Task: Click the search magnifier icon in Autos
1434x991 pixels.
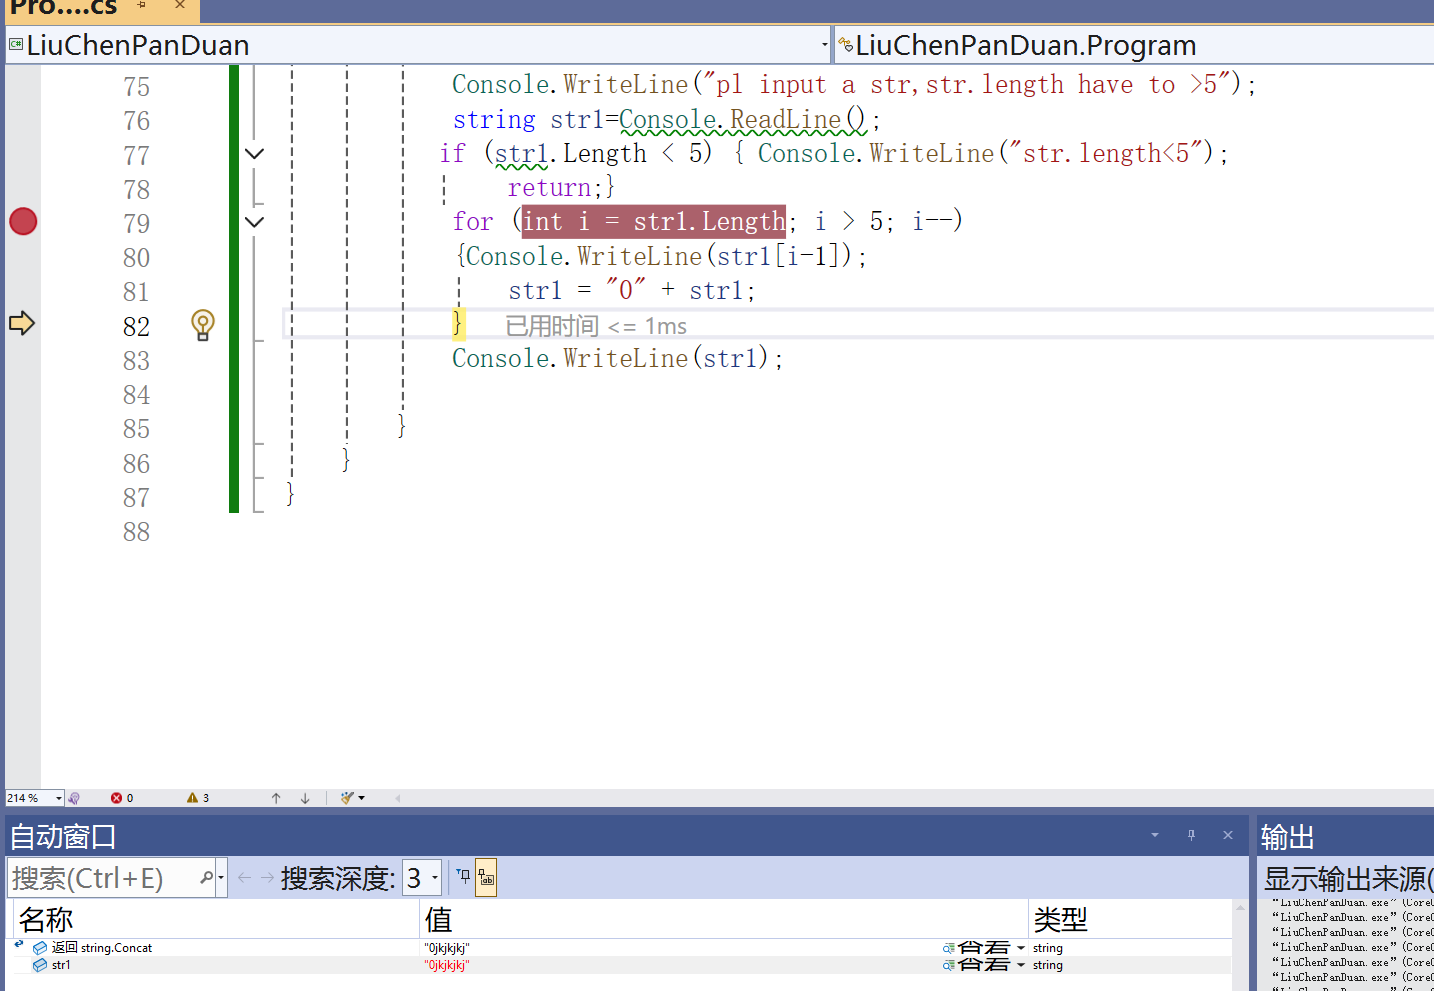Action: [206, 878]
